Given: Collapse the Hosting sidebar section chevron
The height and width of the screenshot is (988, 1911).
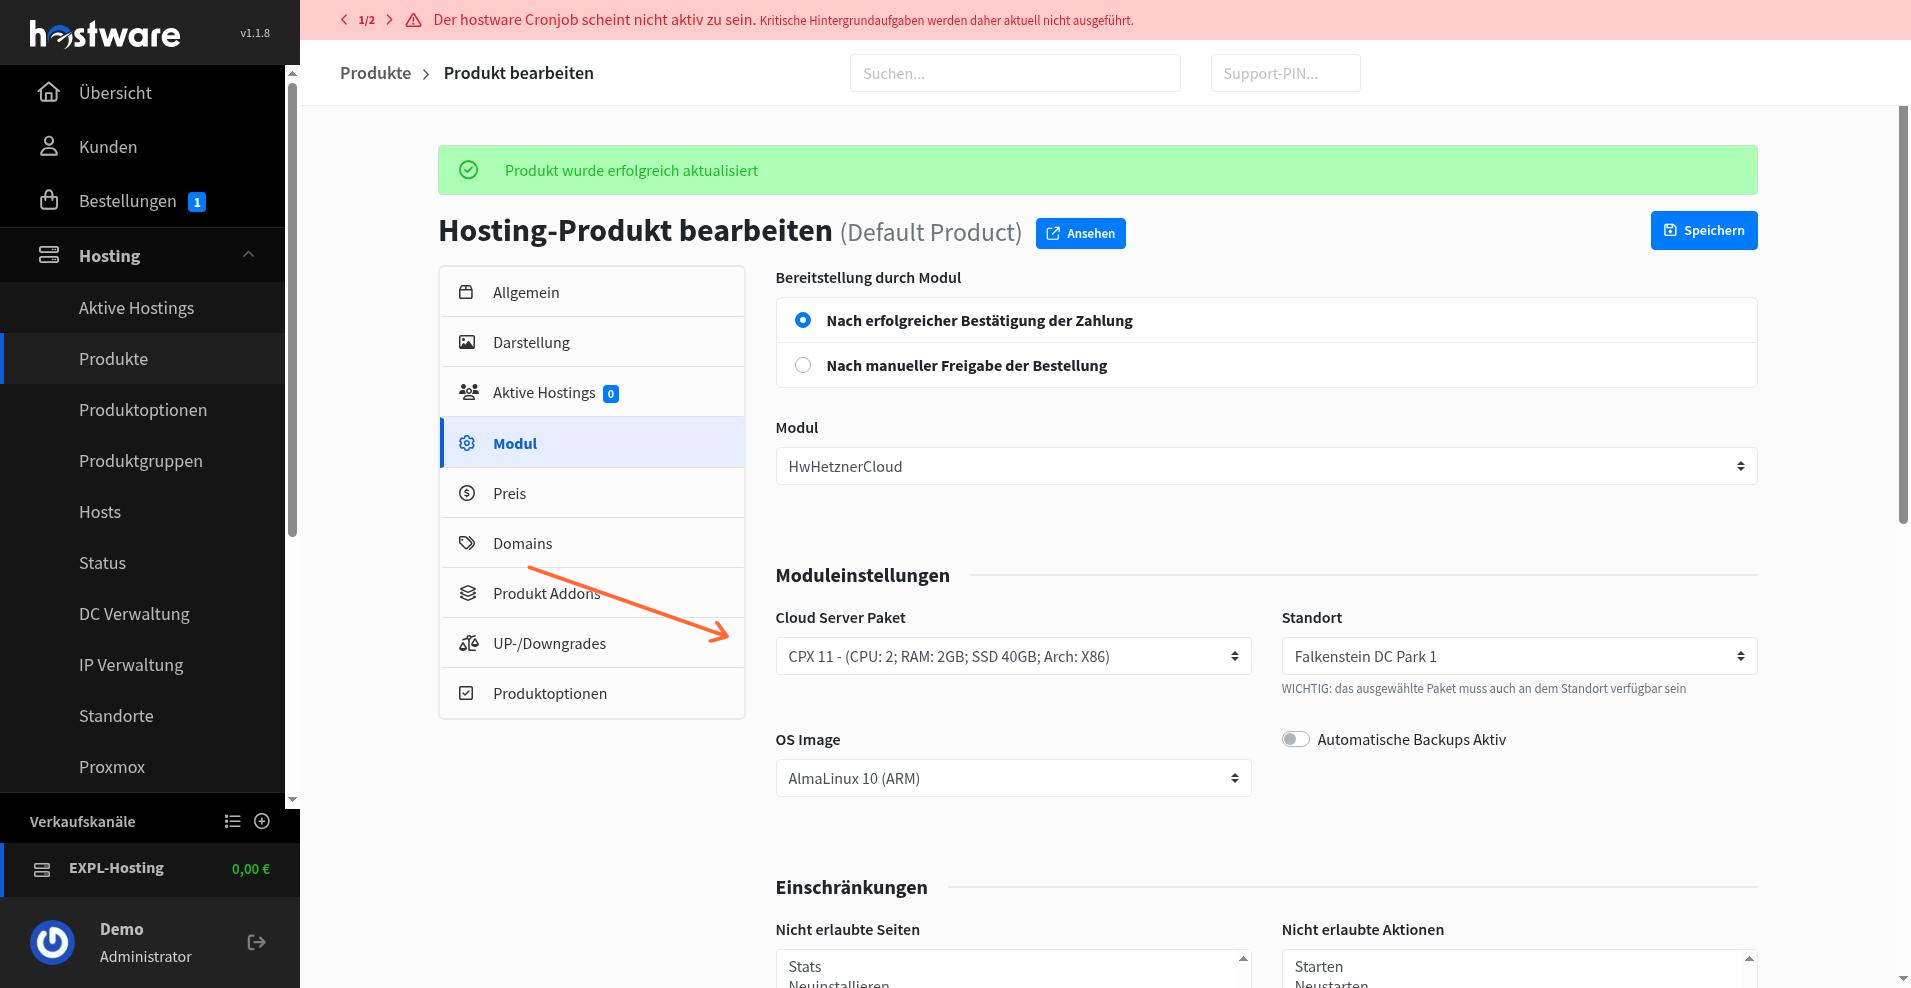Looking at the screenshot, I should click(x=249, y=255).
